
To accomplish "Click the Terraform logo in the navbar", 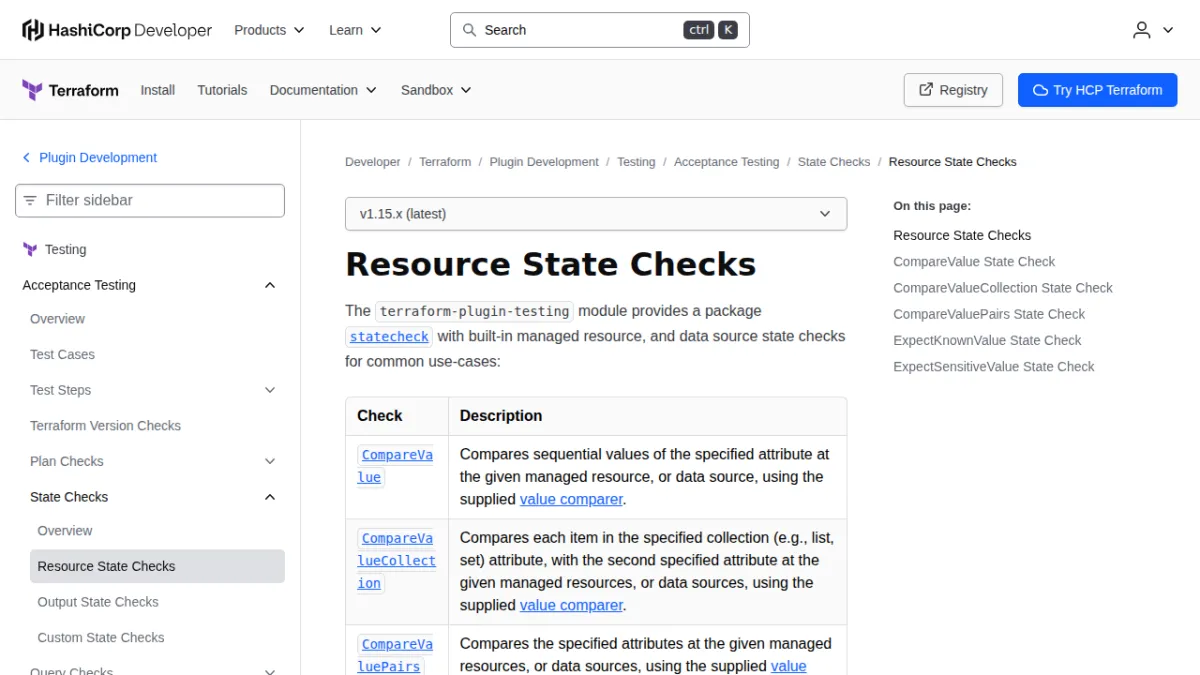I will click(70, 90).
